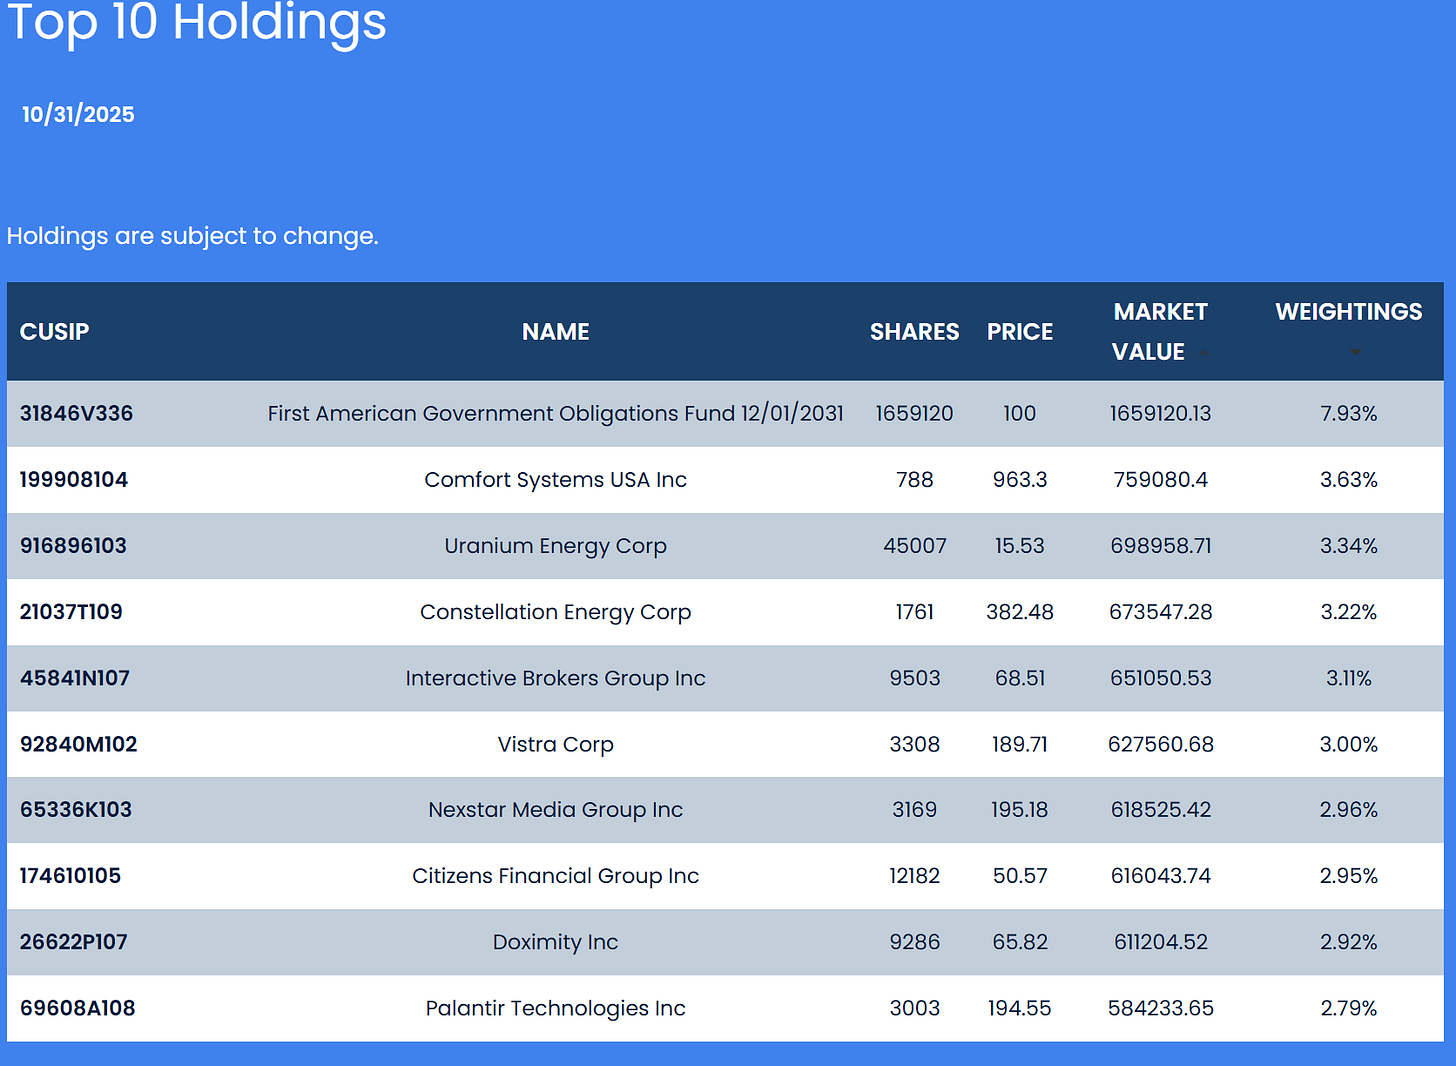The image size is (1456, 1066).
Task: Click price 194.55
Action: (x=1020, y=1008)
